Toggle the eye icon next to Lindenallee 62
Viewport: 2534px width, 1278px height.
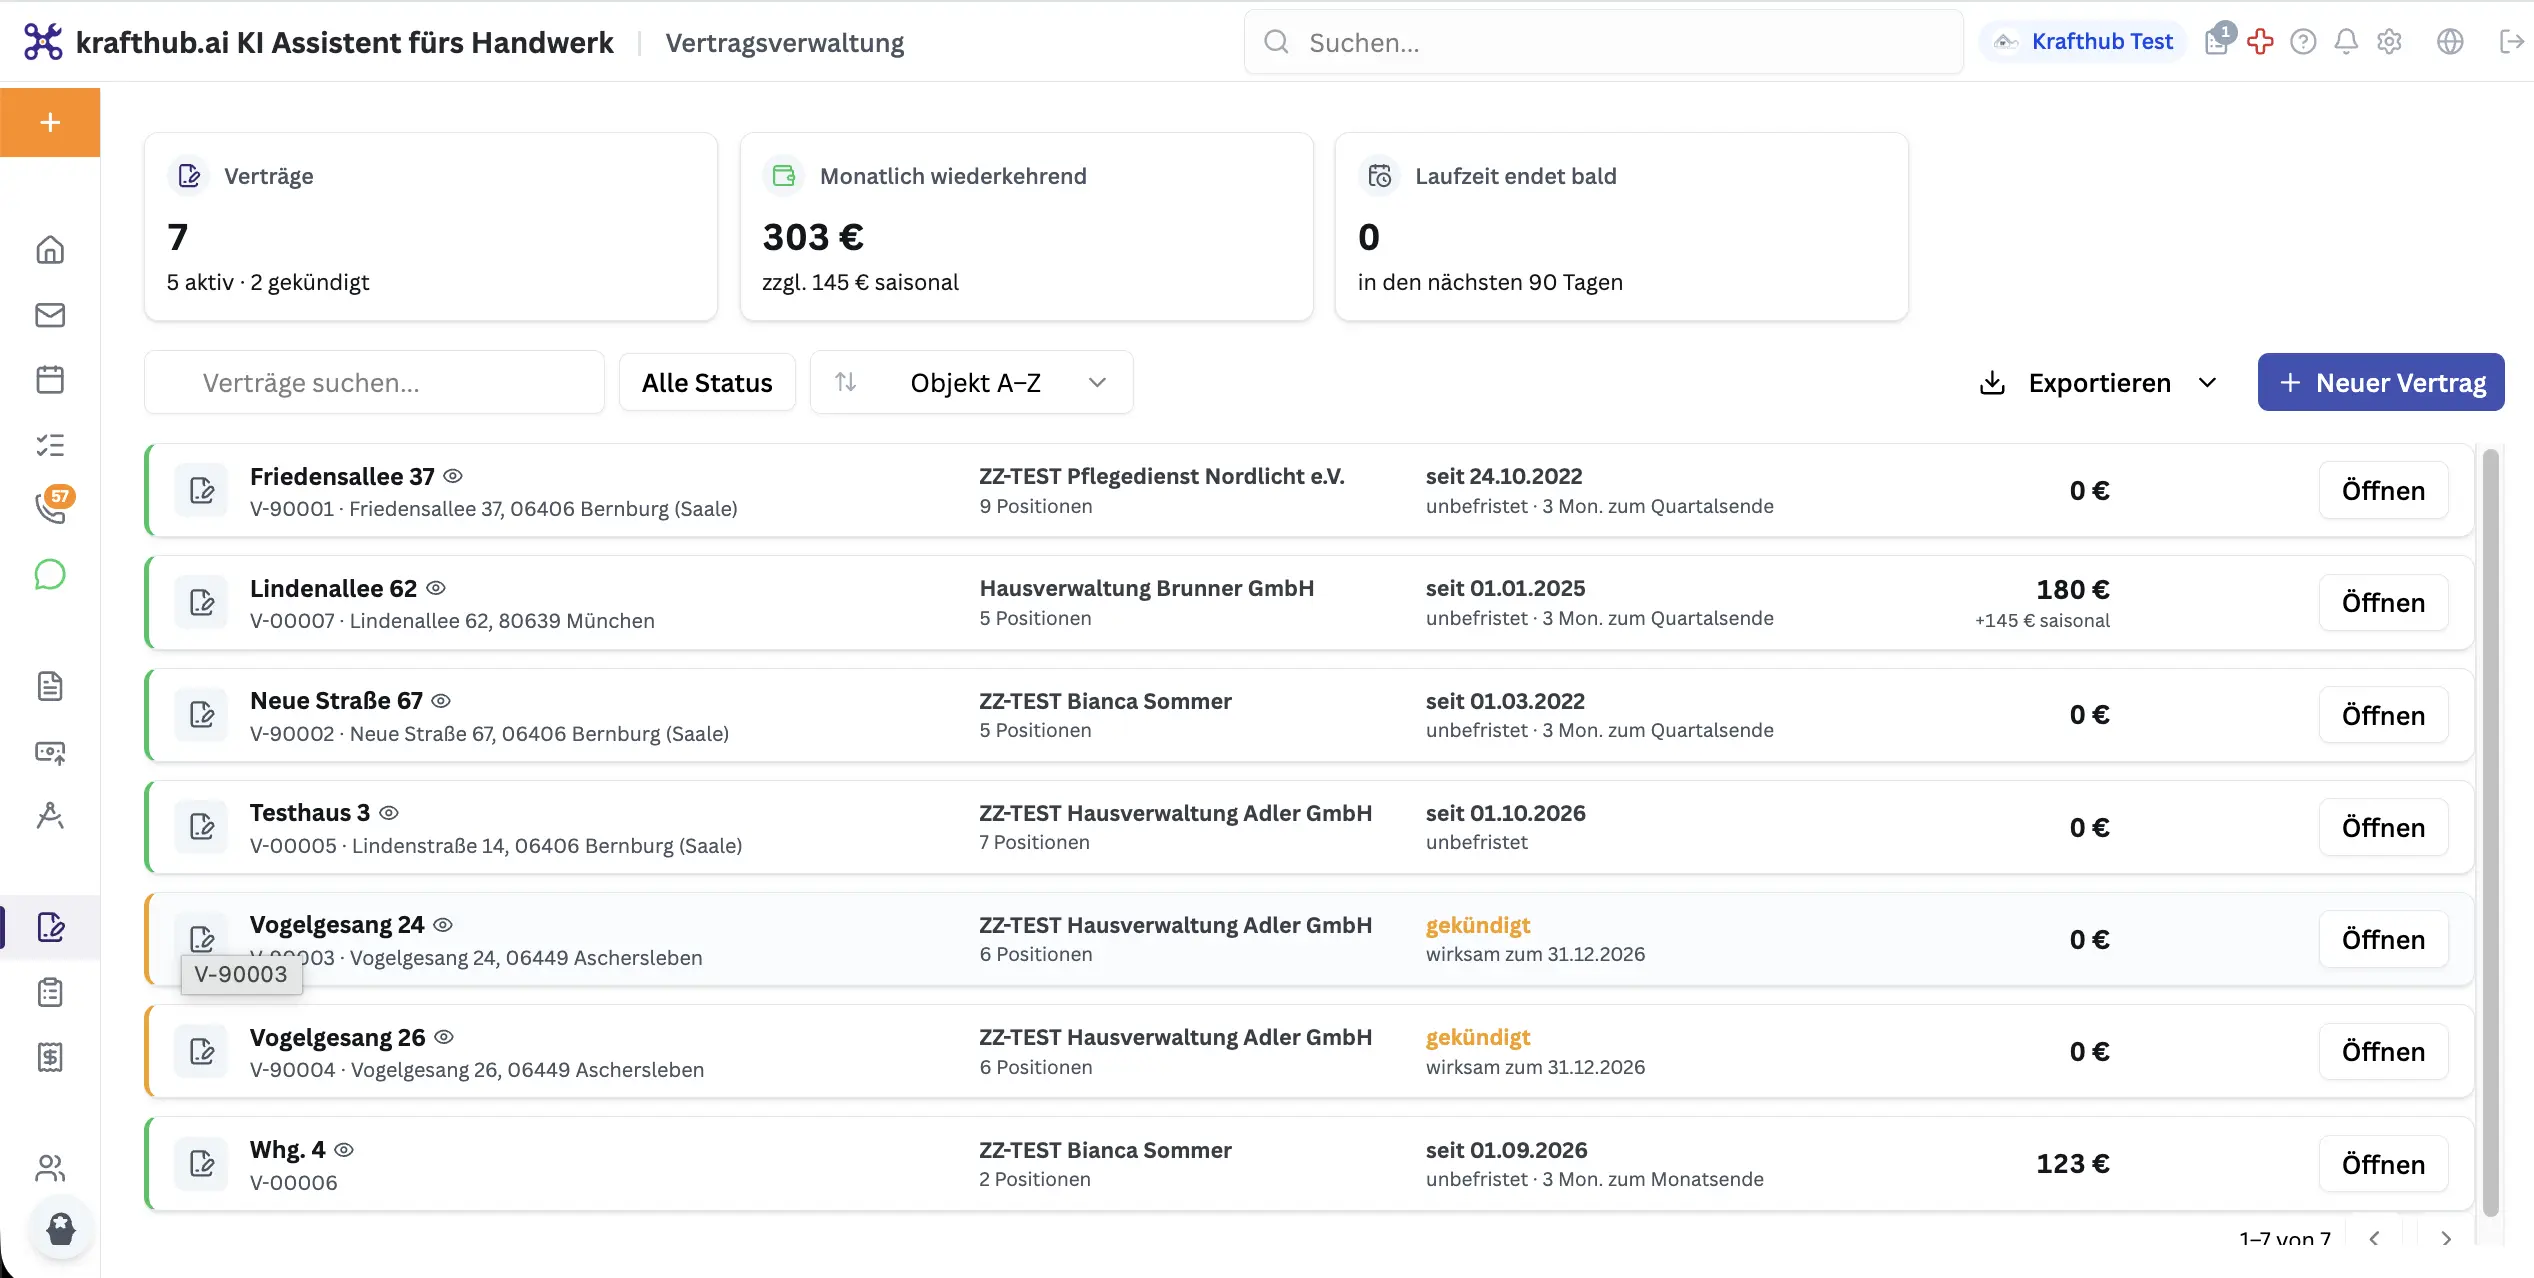pyautogui.click(x=436, y=588)
